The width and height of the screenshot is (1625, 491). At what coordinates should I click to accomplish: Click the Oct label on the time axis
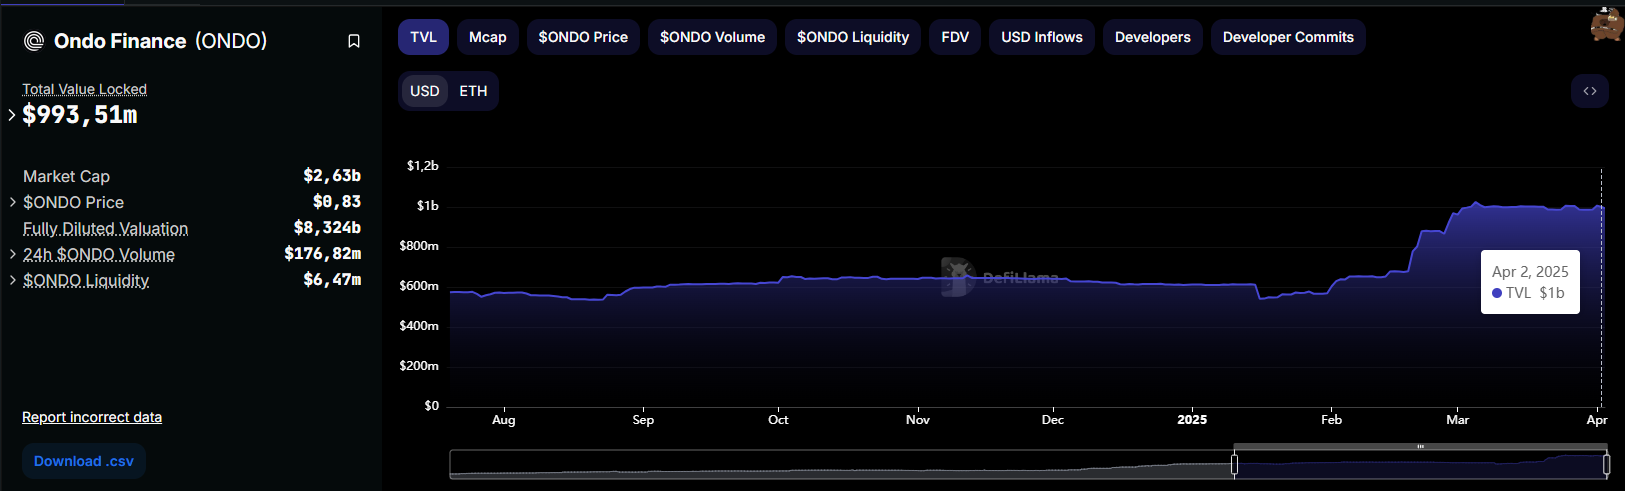778,420
